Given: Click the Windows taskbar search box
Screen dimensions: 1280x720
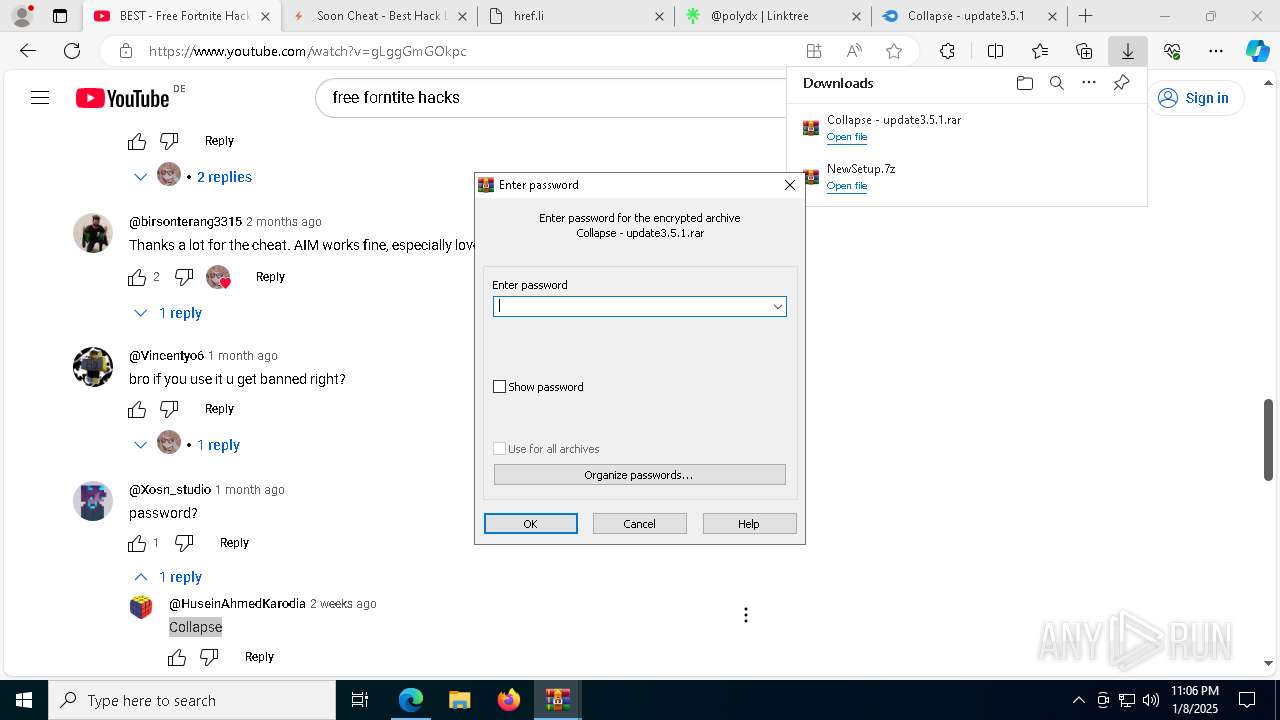Looking at the screenshot, I should tap(192, 700).
